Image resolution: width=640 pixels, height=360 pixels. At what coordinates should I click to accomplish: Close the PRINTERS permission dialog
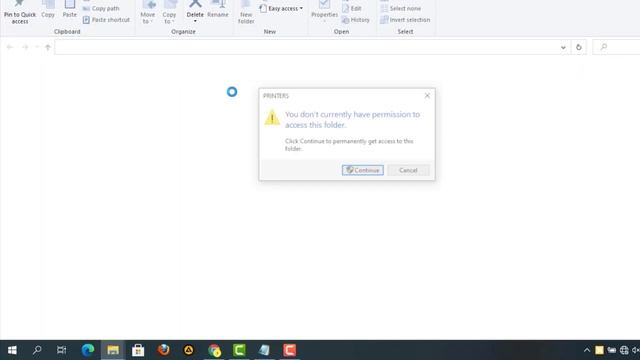click(x=427, y=96)
